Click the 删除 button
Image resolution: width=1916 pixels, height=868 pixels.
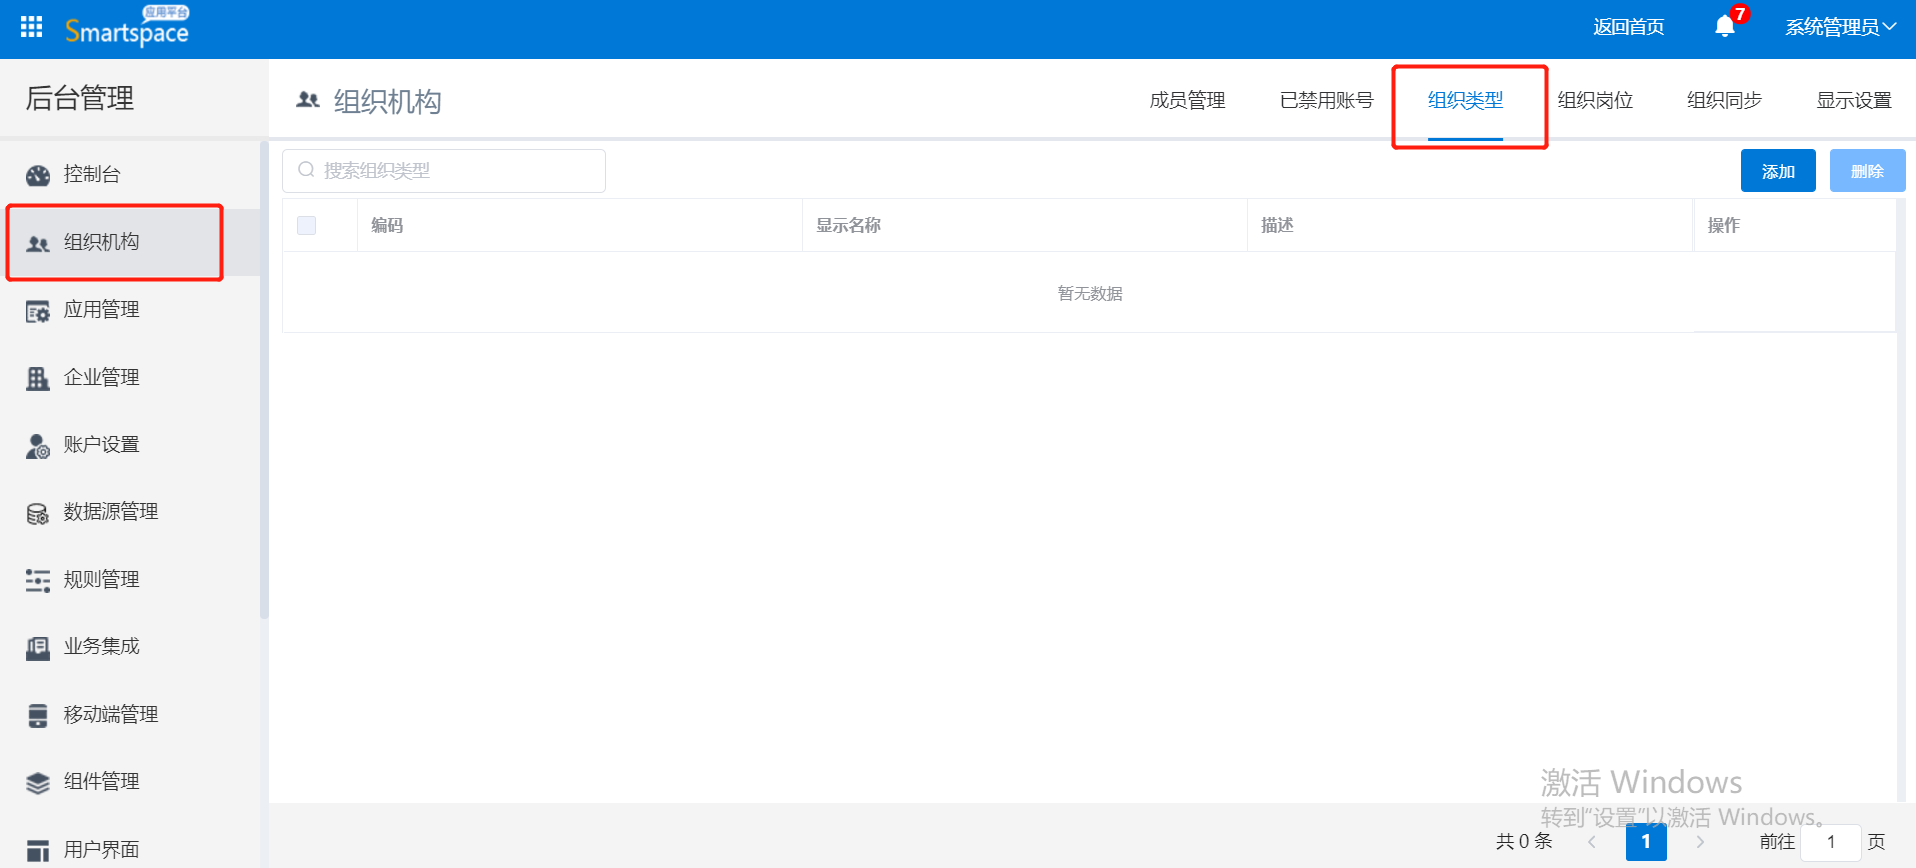point(1867,171)
